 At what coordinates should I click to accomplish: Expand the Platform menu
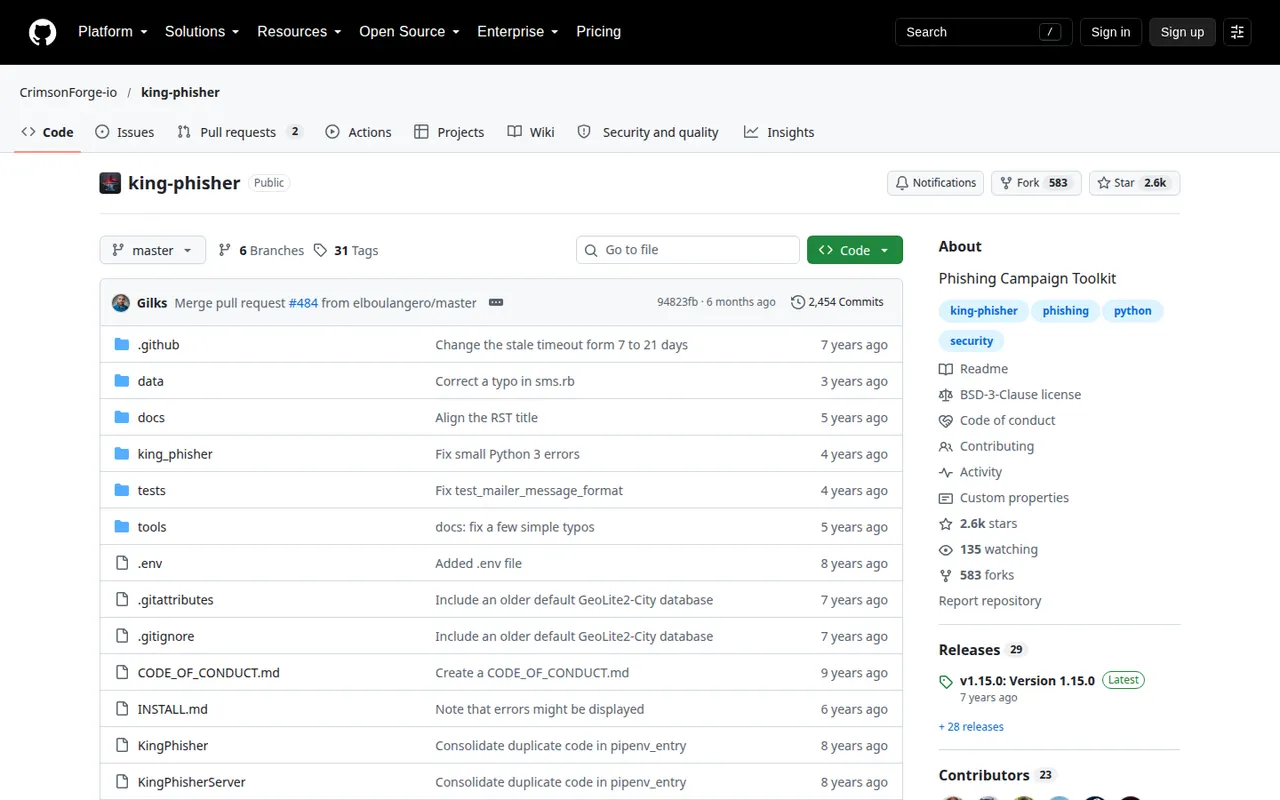coord(113,32)
